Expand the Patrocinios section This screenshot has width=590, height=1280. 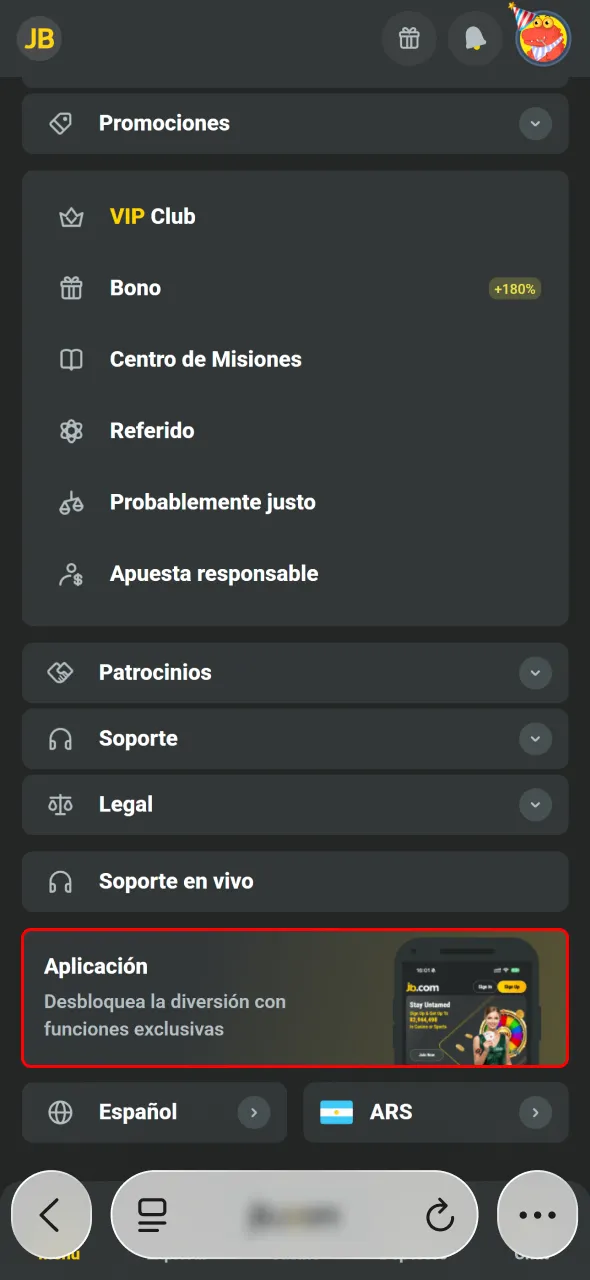(536, 673)
